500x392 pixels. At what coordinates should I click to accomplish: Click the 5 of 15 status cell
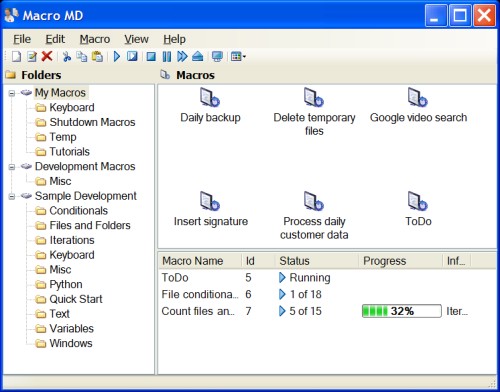(x=300, y=311)
